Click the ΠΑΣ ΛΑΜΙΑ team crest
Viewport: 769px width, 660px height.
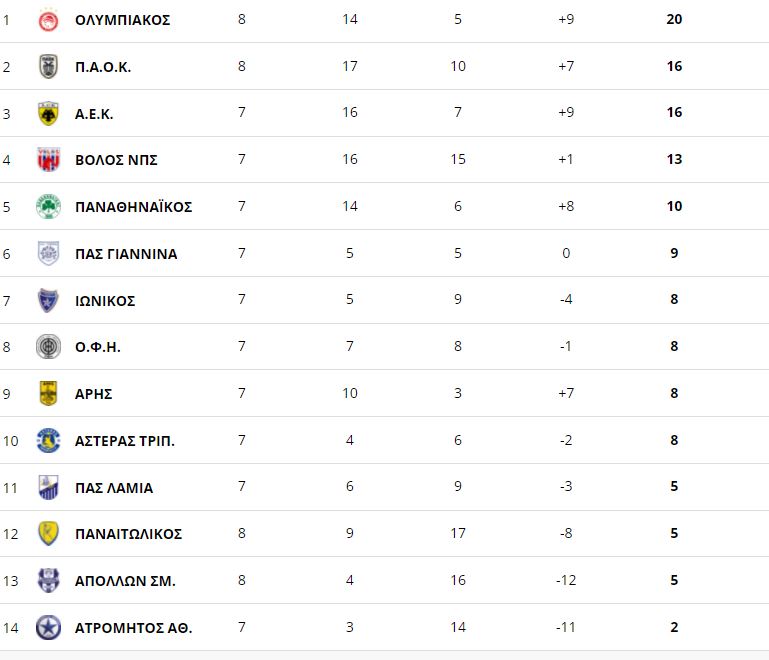[x=48, y=487]
